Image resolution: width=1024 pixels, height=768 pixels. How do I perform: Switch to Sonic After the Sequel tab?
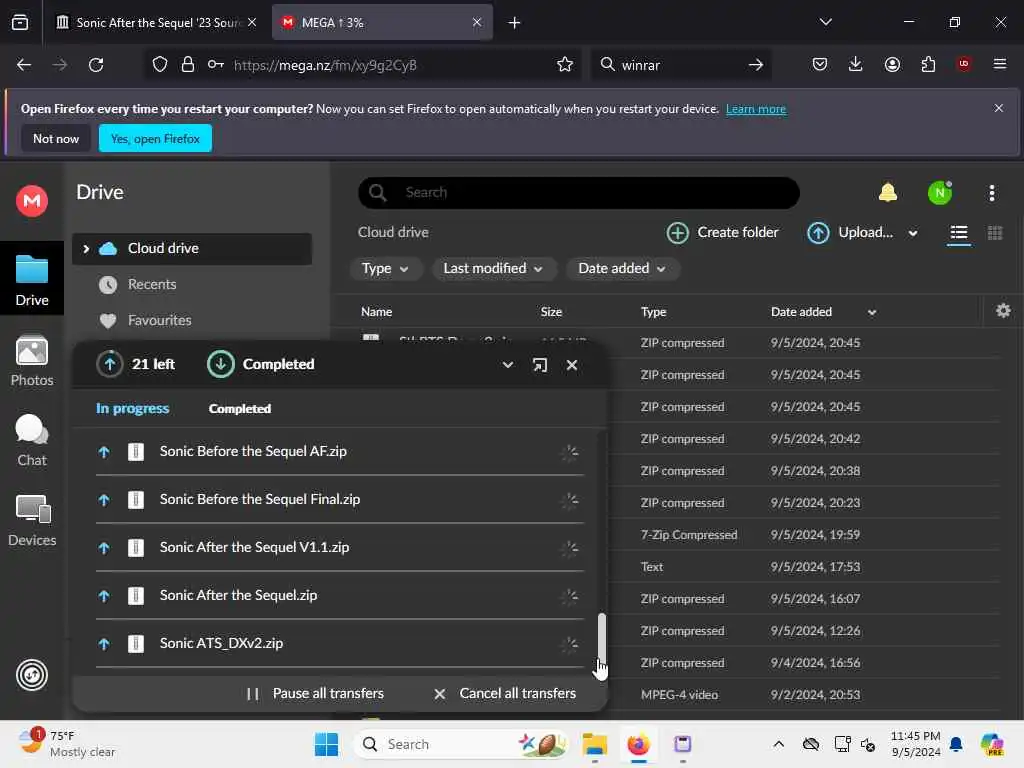pos(156,23)
